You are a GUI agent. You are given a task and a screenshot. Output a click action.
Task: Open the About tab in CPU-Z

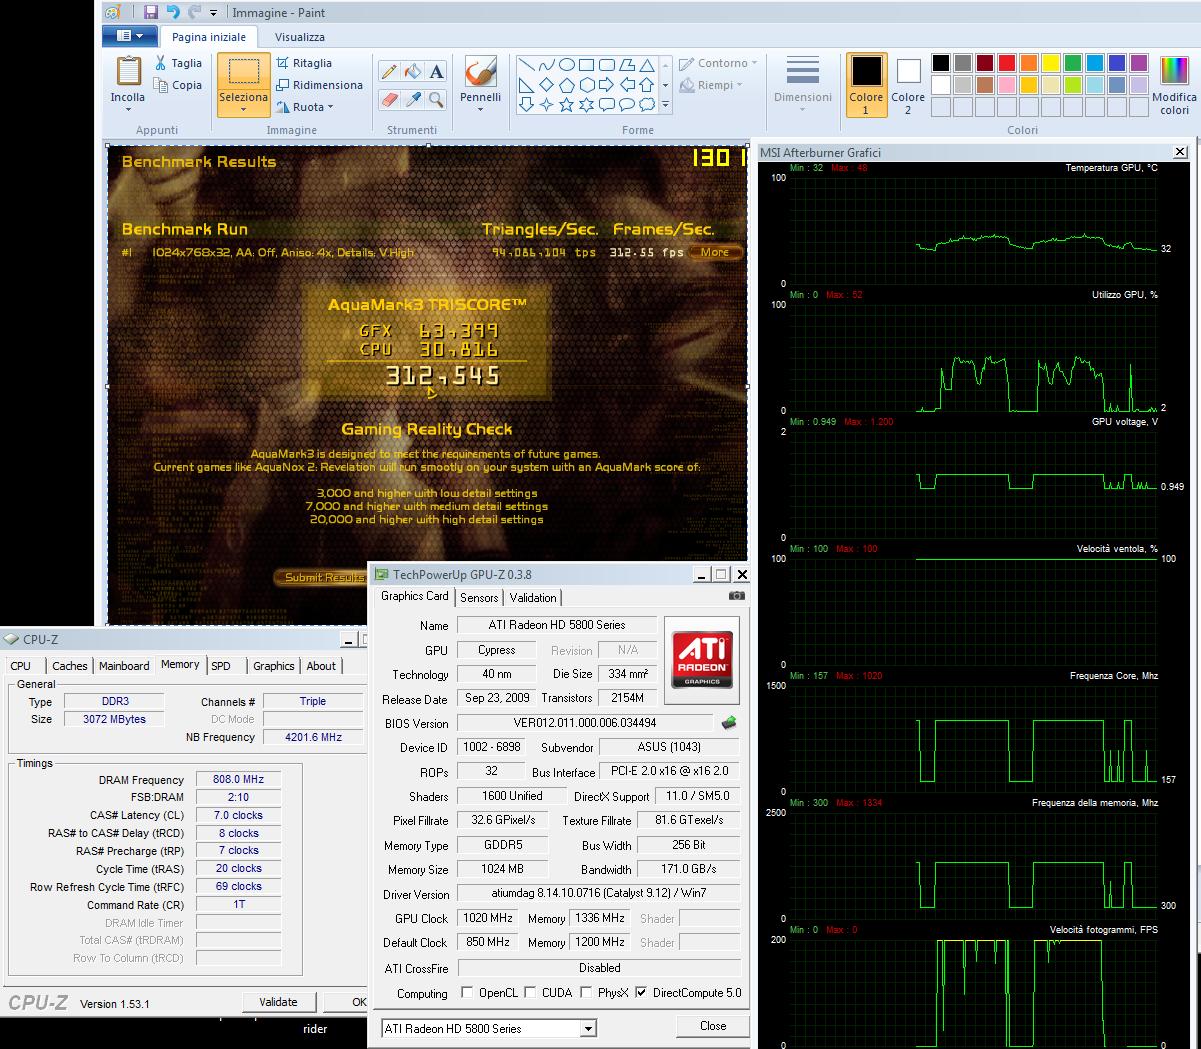coord(321,666)
